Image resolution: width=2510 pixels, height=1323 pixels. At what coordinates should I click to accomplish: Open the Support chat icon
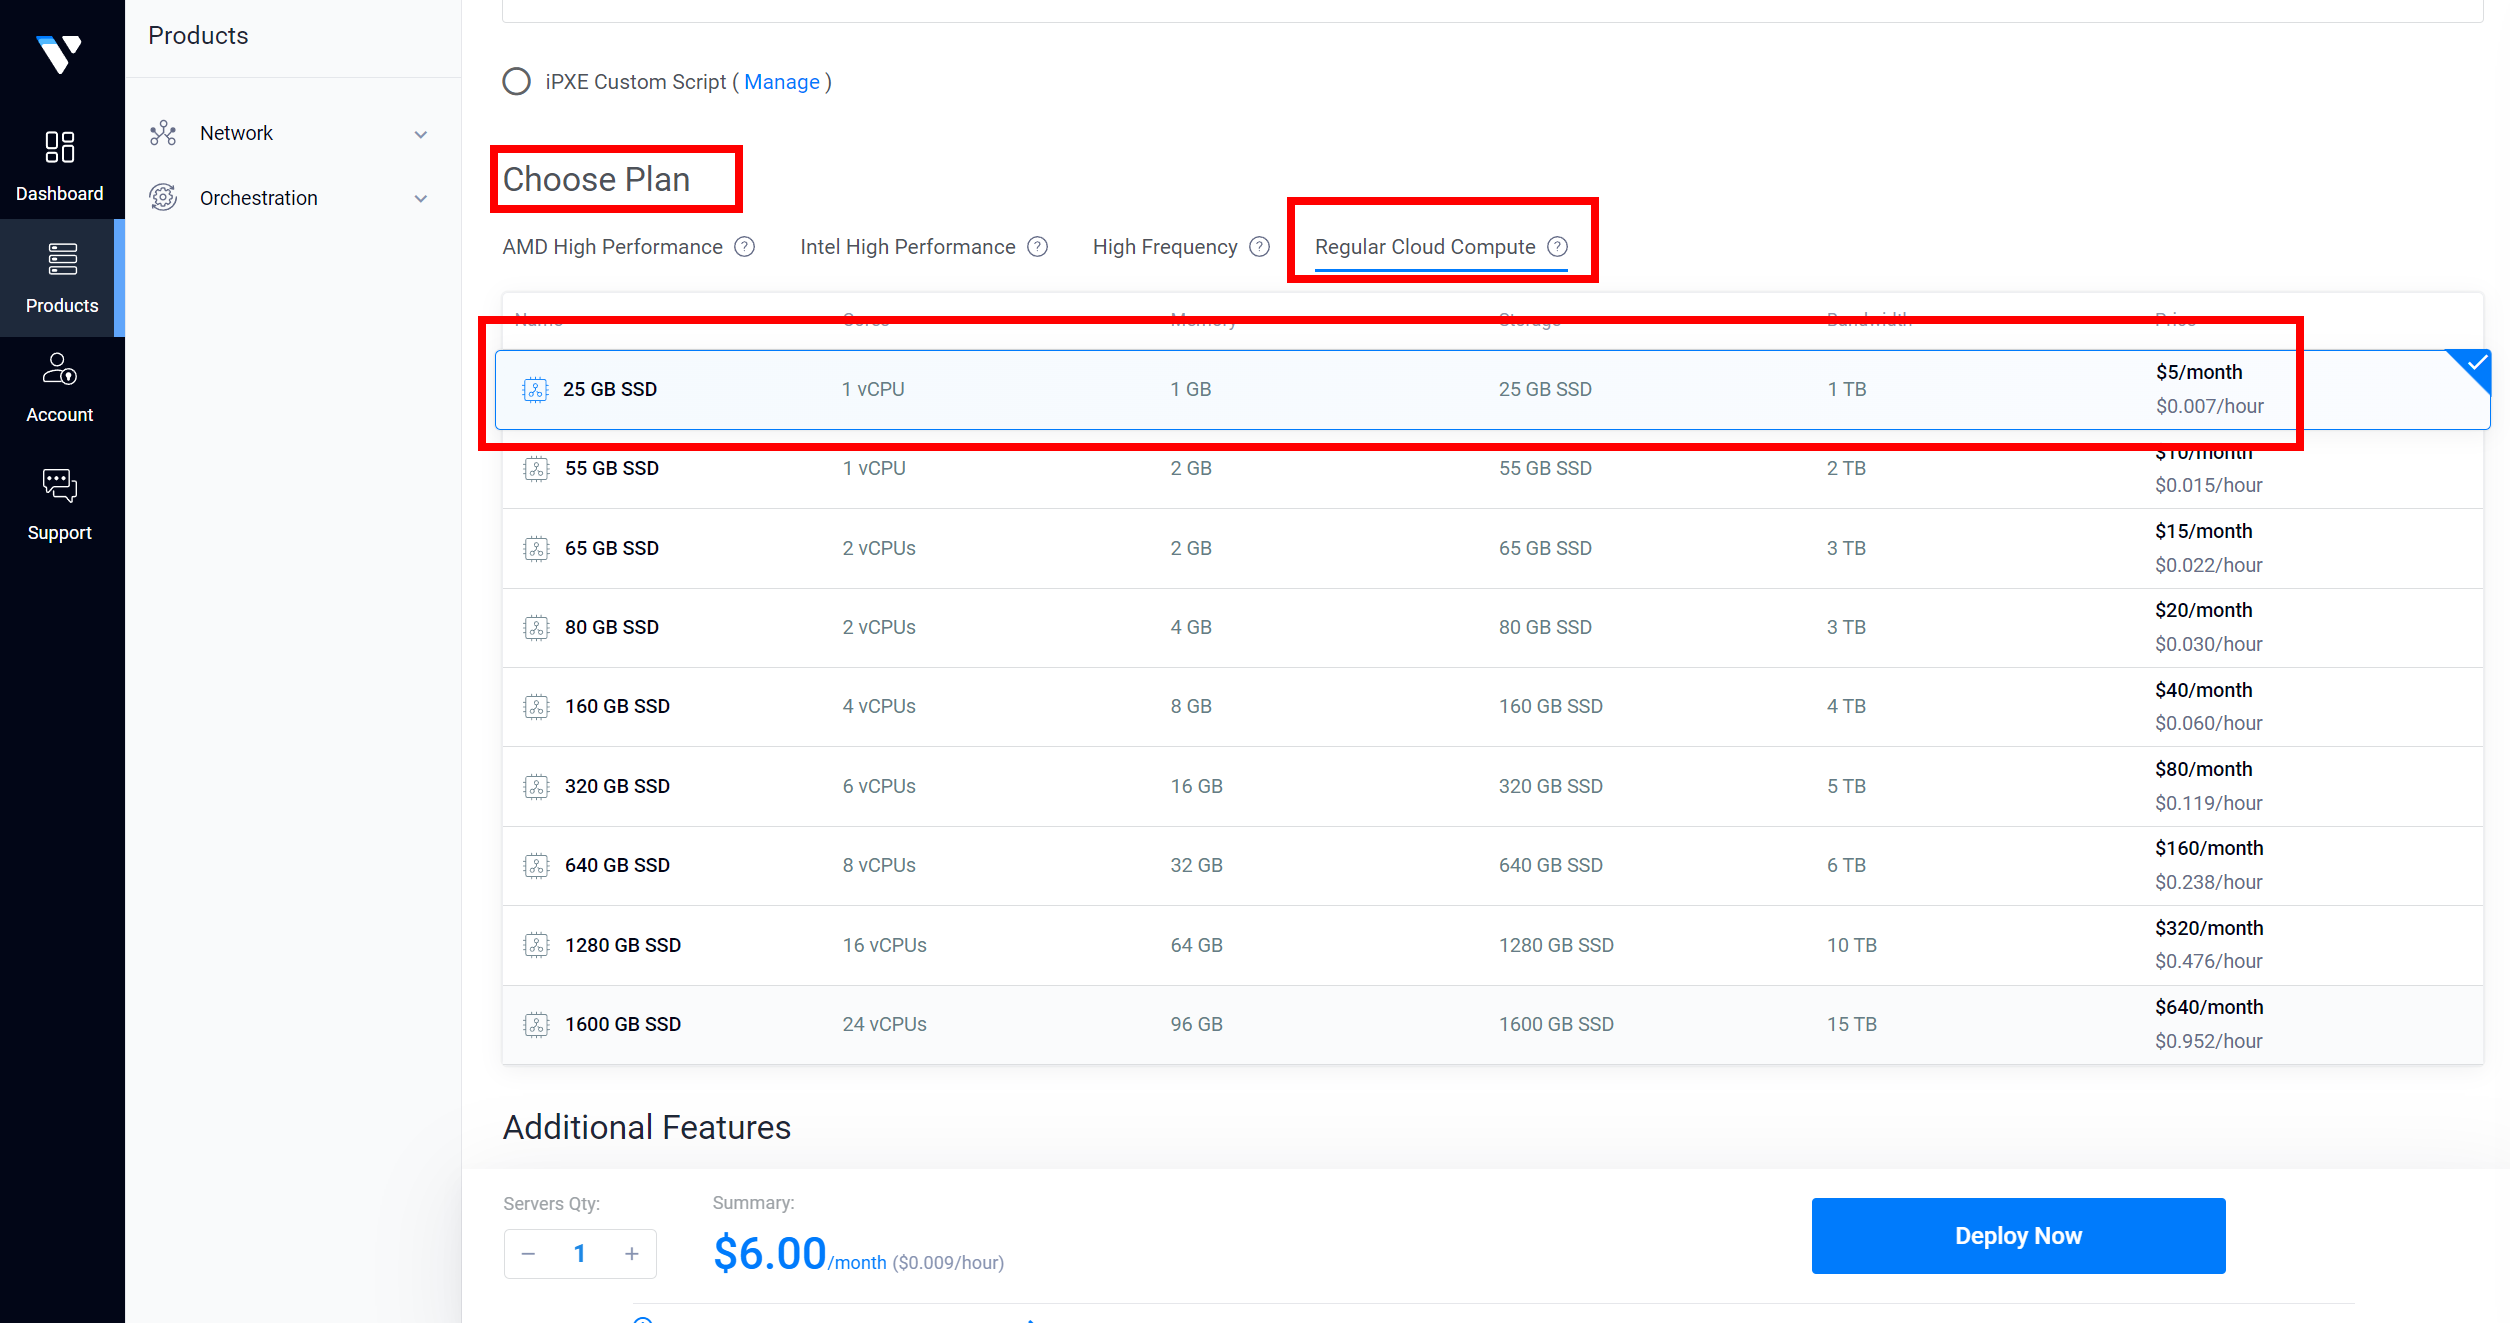(x=60, y=486)
